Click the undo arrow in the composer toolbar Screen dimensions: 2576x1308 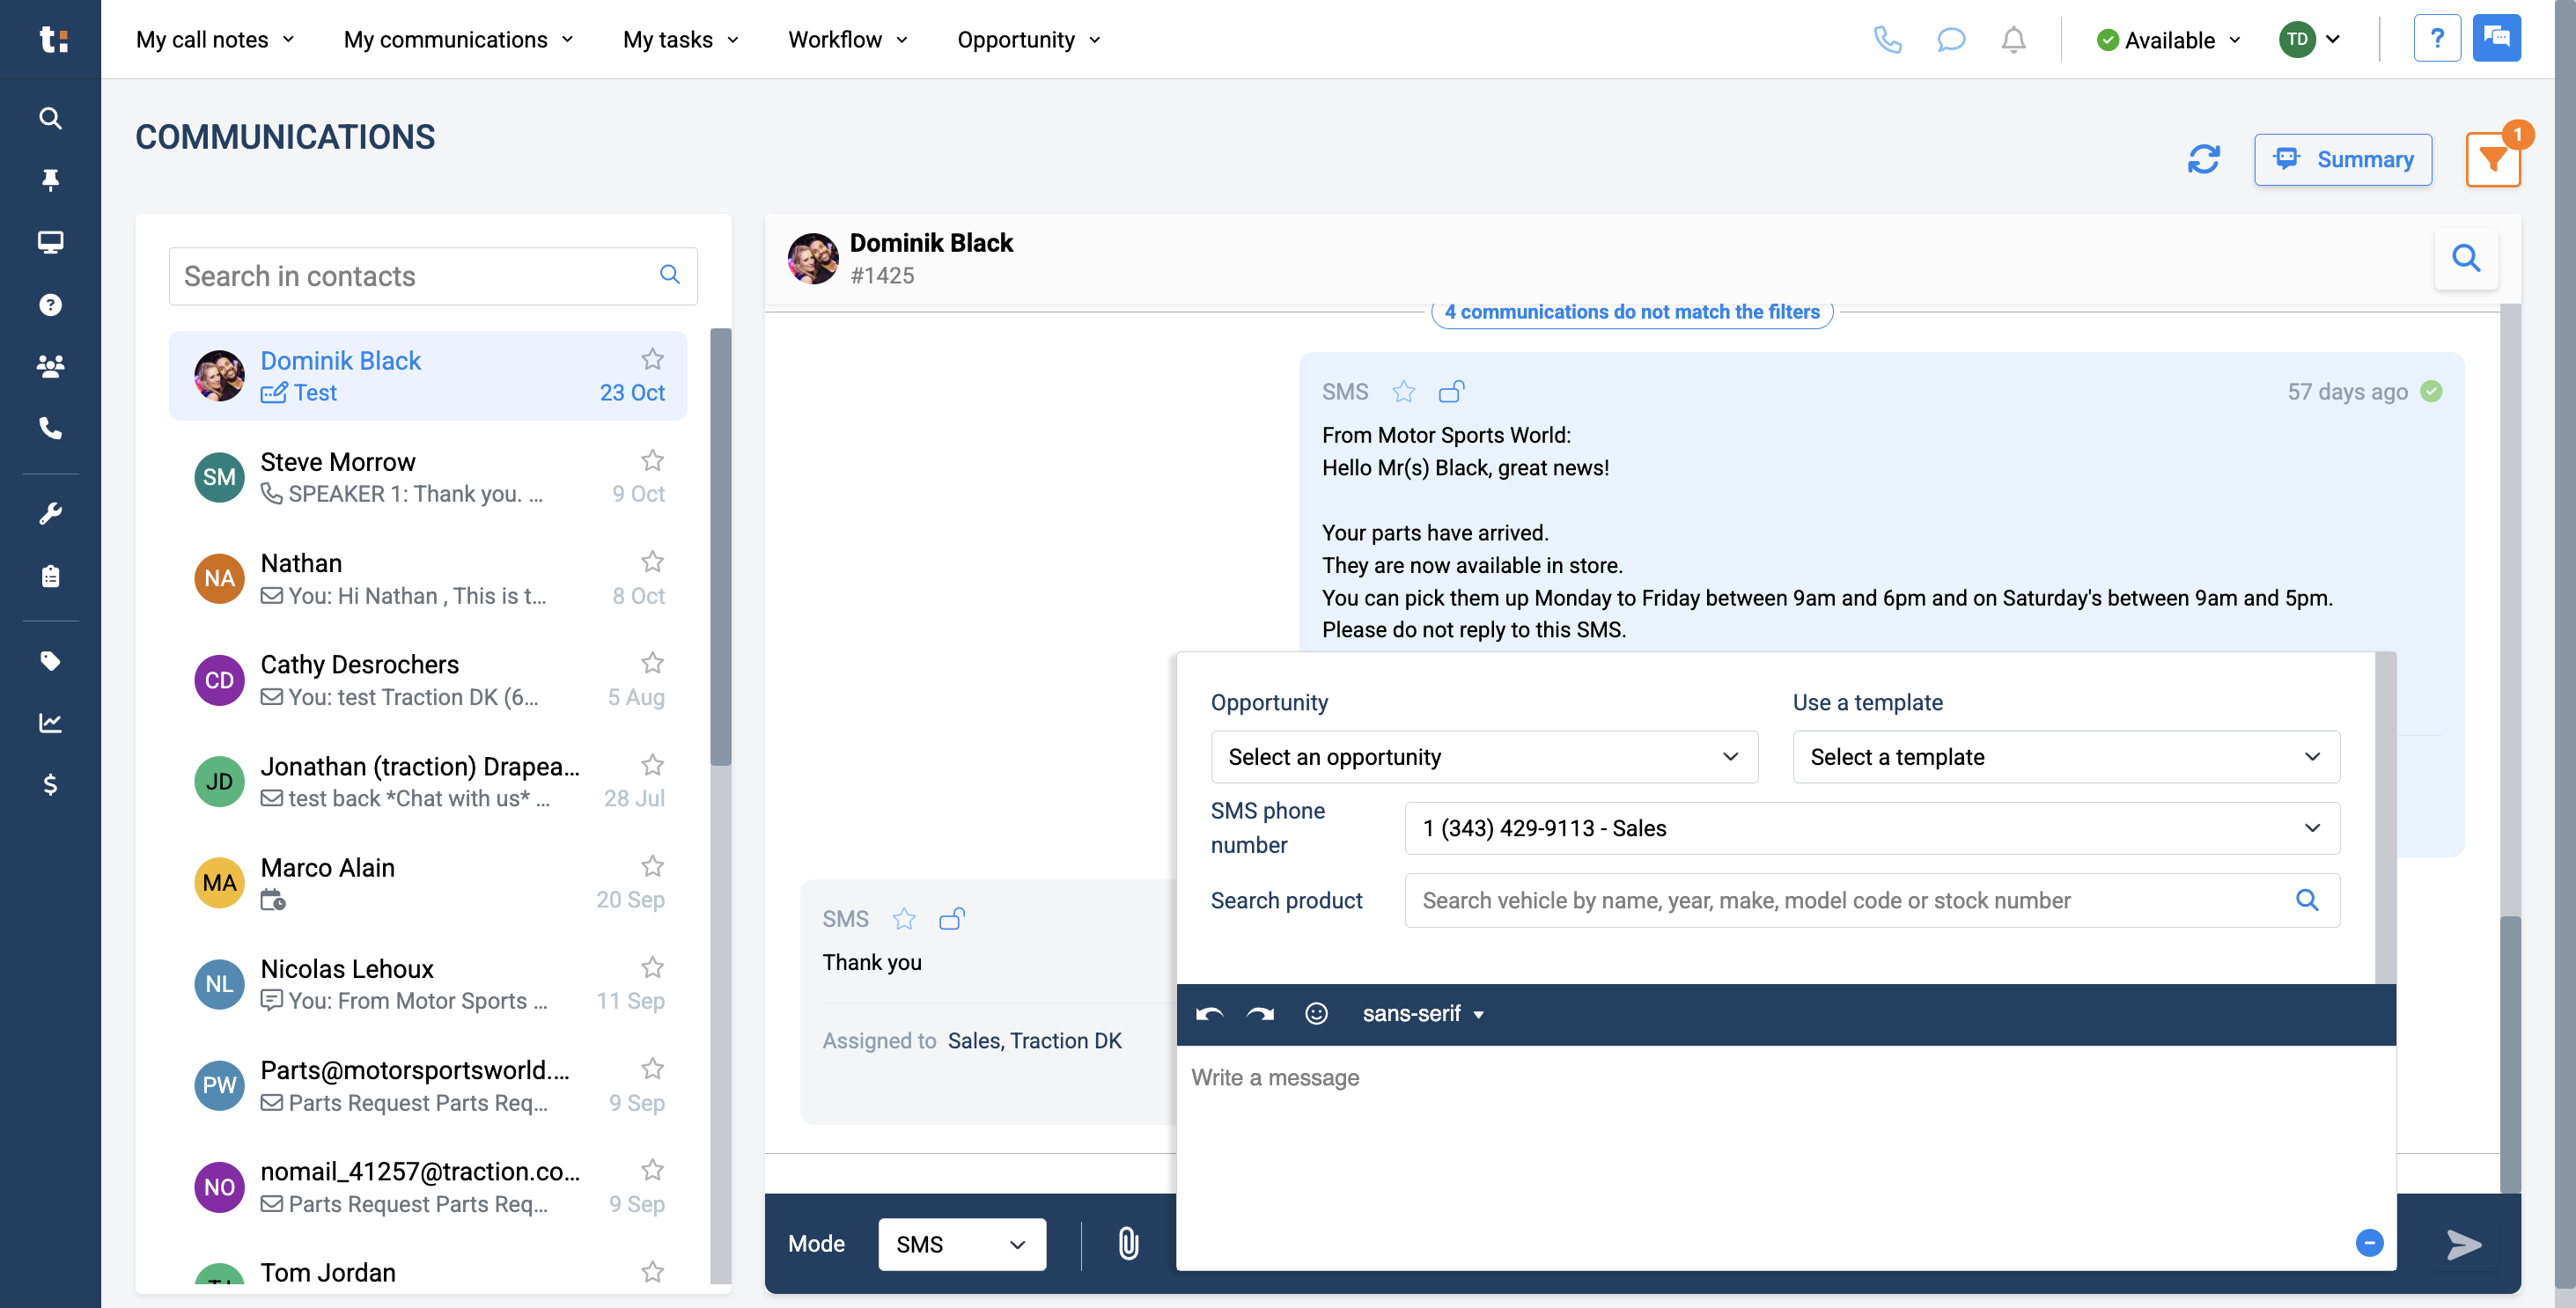click(1208, 1013)
